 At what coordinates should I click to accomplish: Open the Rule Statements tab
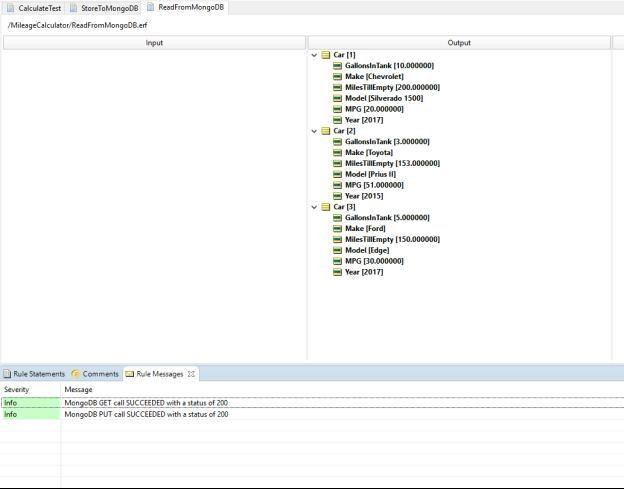click(x=38, y=374)
